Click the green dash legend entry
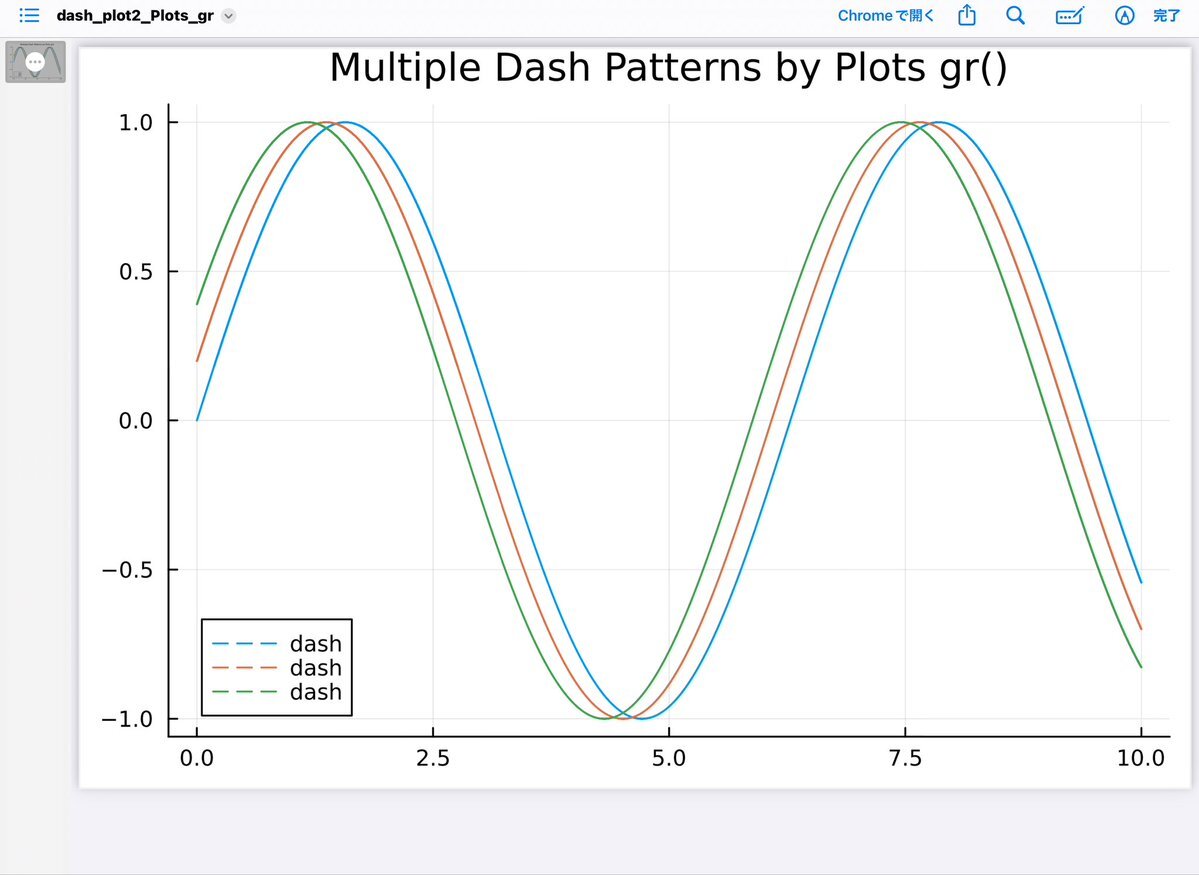The width and height of the screenshot is (1199, 875). pos(277,692)
